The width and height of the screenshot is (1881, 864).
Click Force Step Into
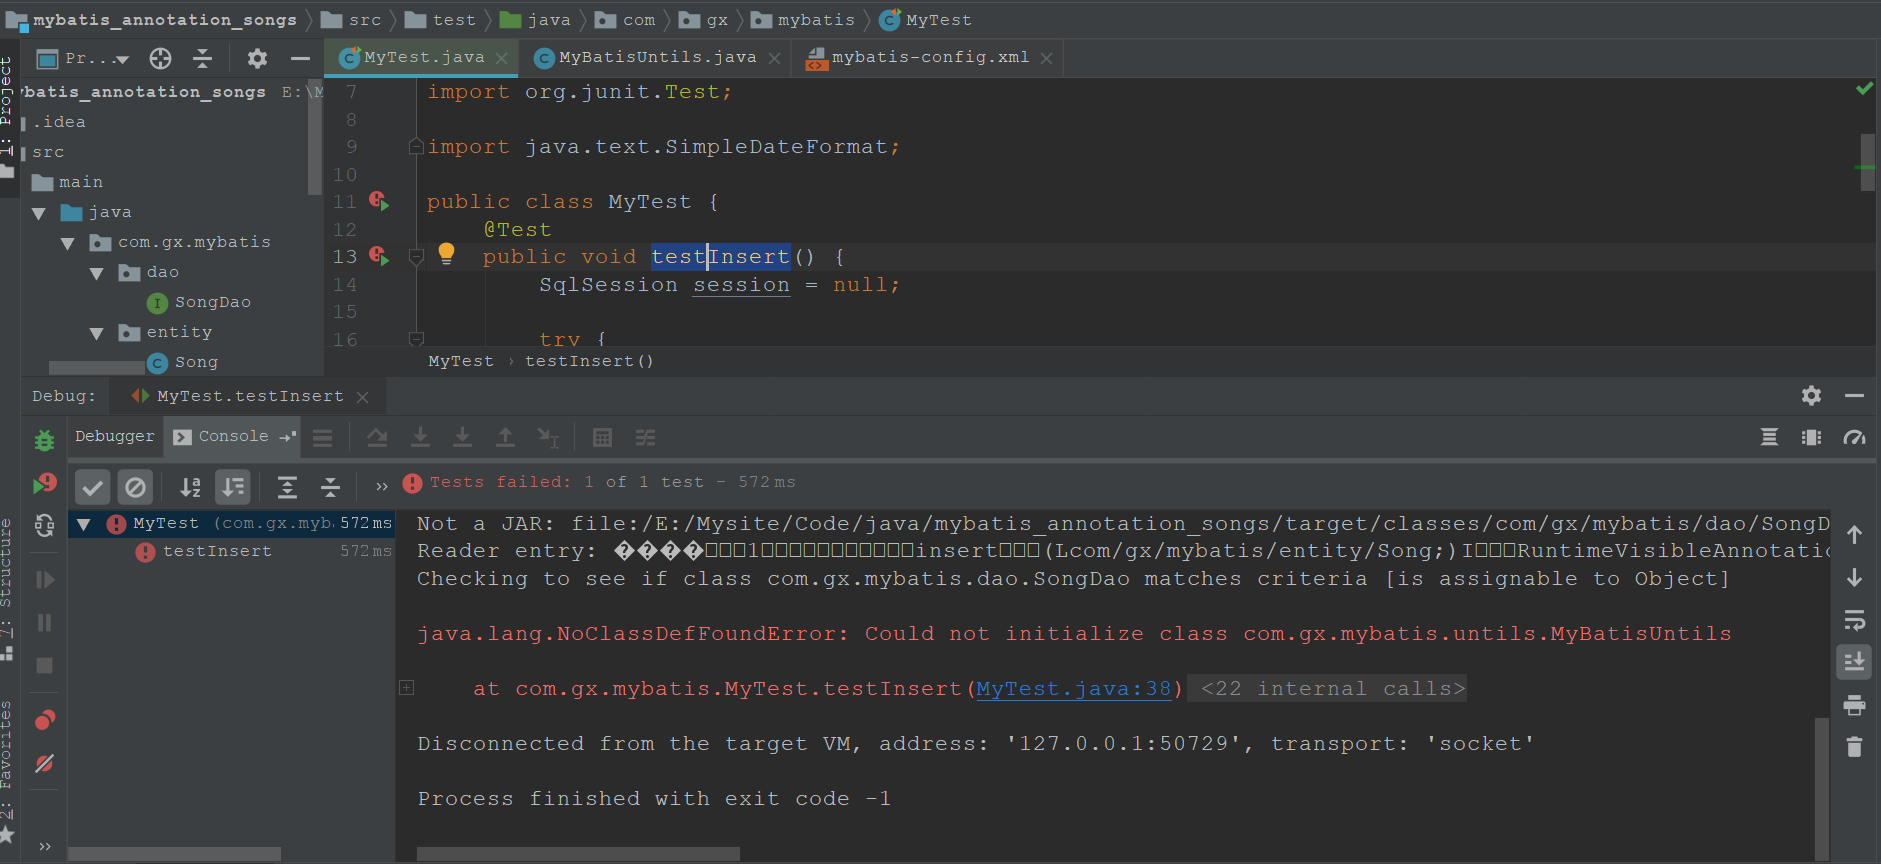[x=462, y=438]
